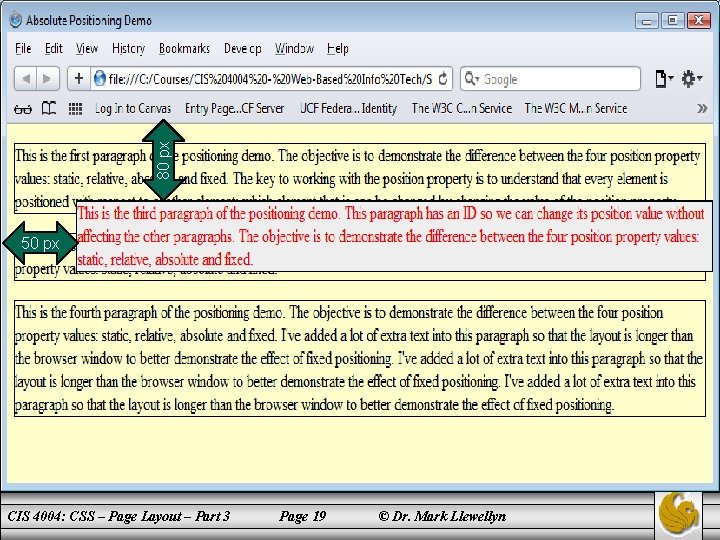
Task: Click the UCF Pegasus logo thumbnail
Action: point(678,514)
